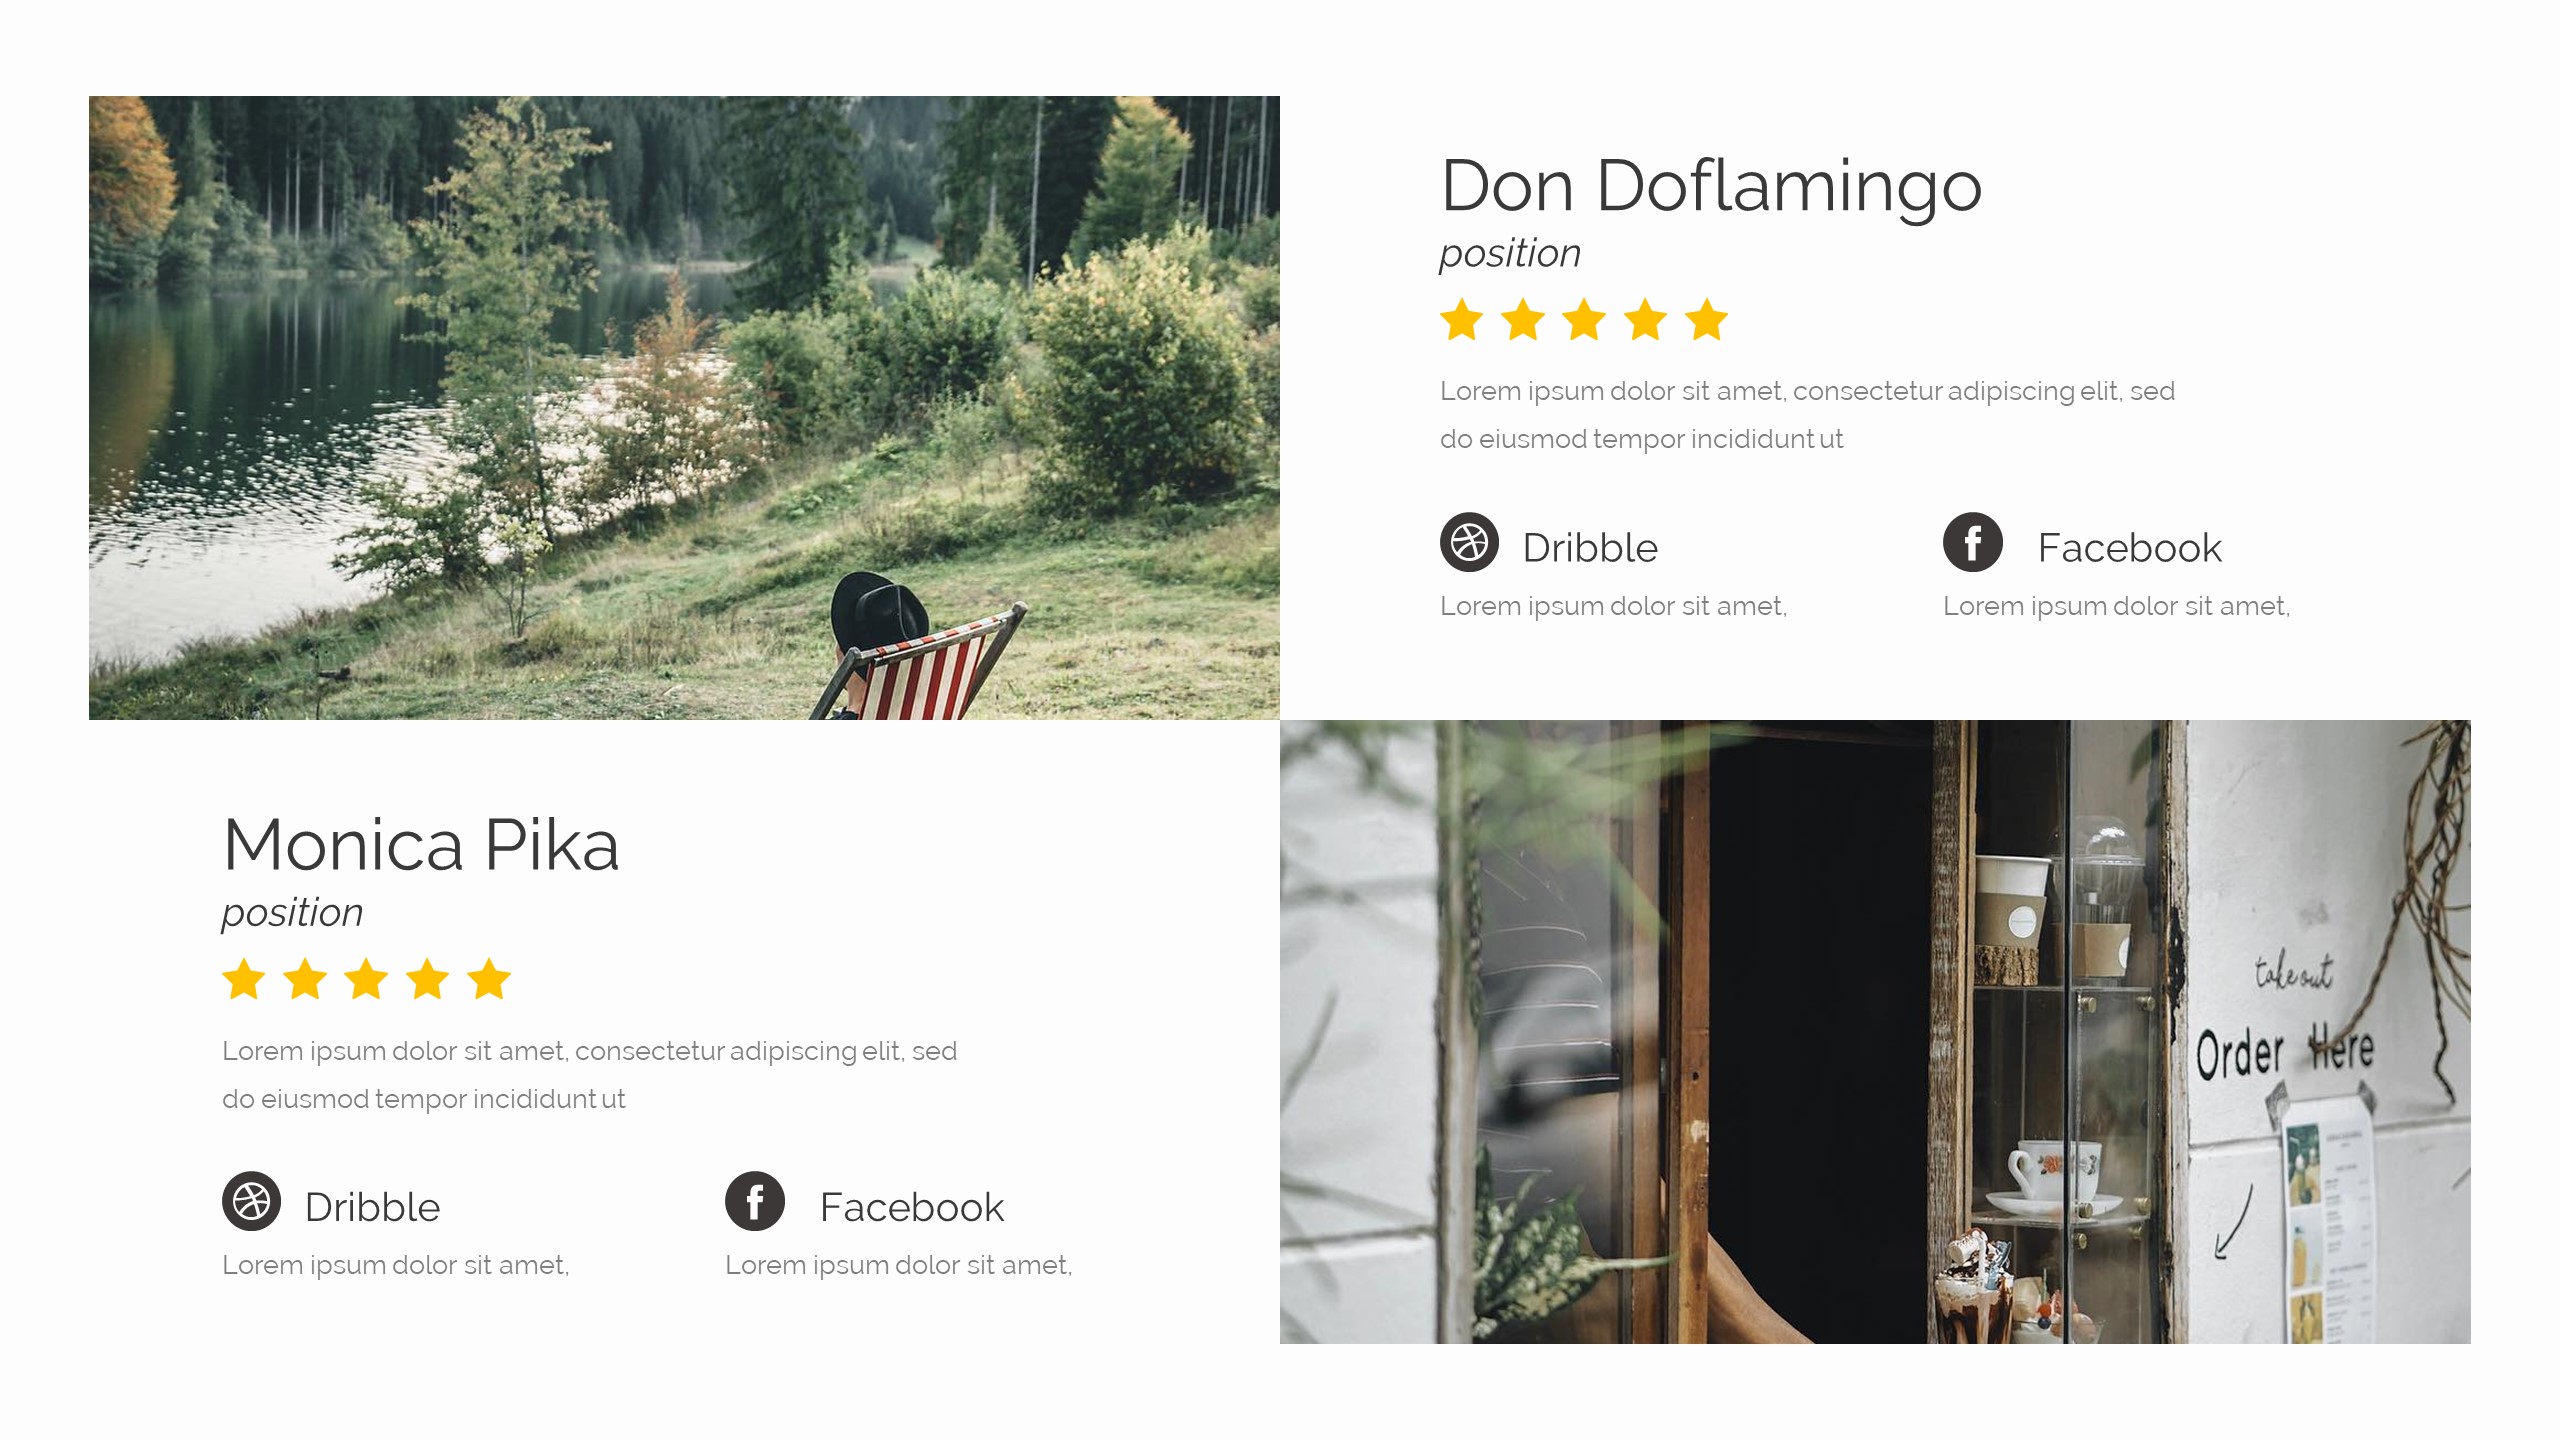Click Monica Pika's Facebook icon
This screenshot has width=2560, height=1440.
tap(755, 1201)
